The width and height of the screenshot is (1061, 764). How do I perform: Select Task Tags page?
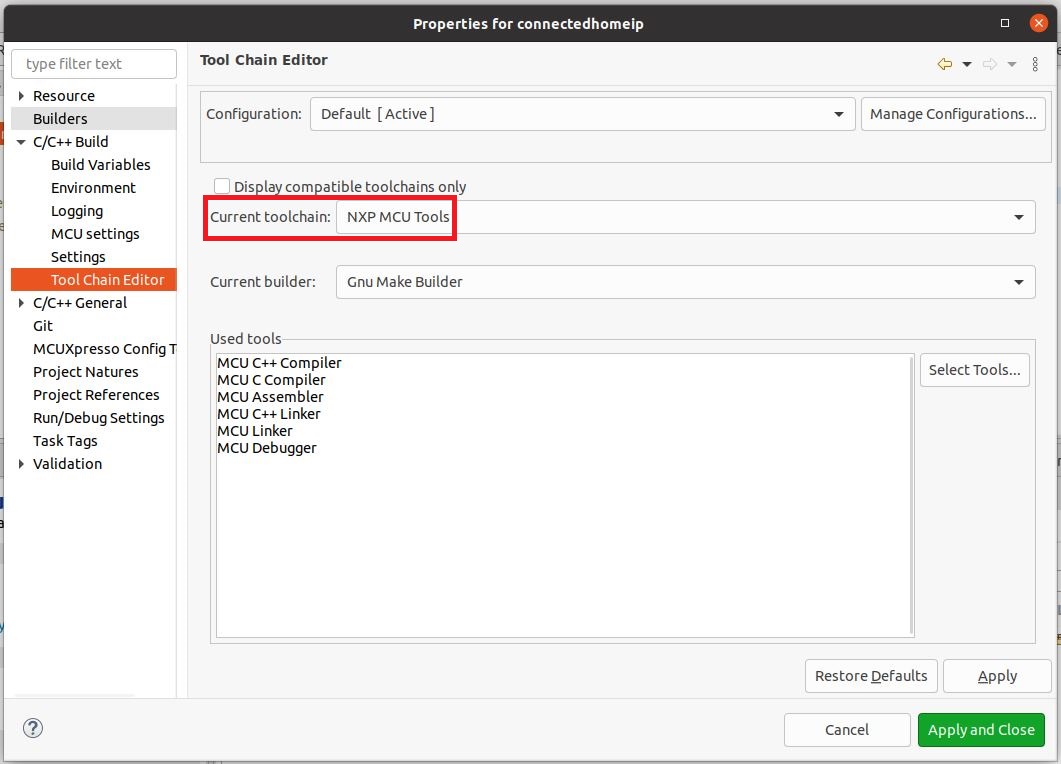[65, 441]
